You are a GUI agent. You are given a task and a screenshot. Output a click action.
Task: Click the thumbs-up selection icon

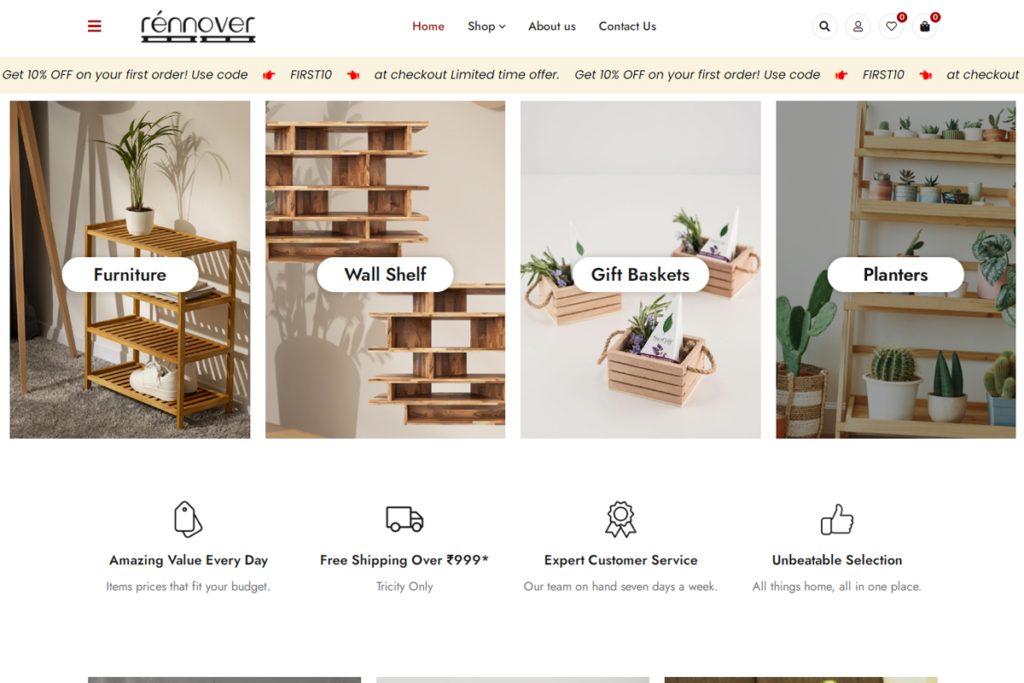pyautogui.click(x=837, y=519)
